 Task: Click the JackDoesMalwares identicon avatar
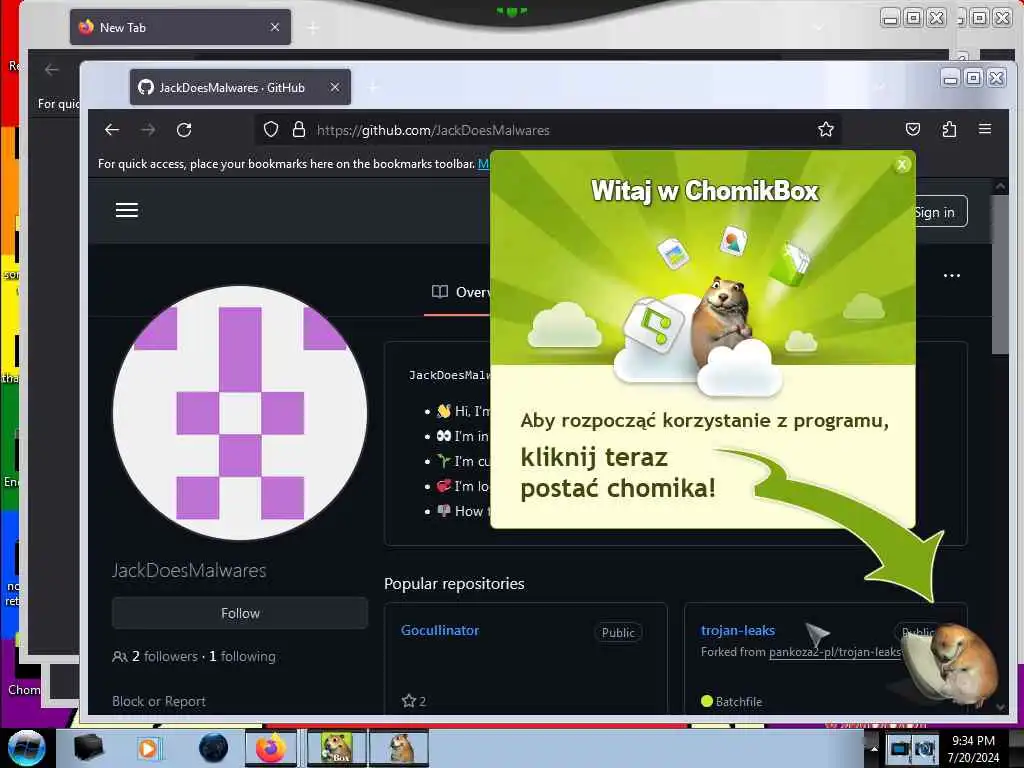point(240,413)
